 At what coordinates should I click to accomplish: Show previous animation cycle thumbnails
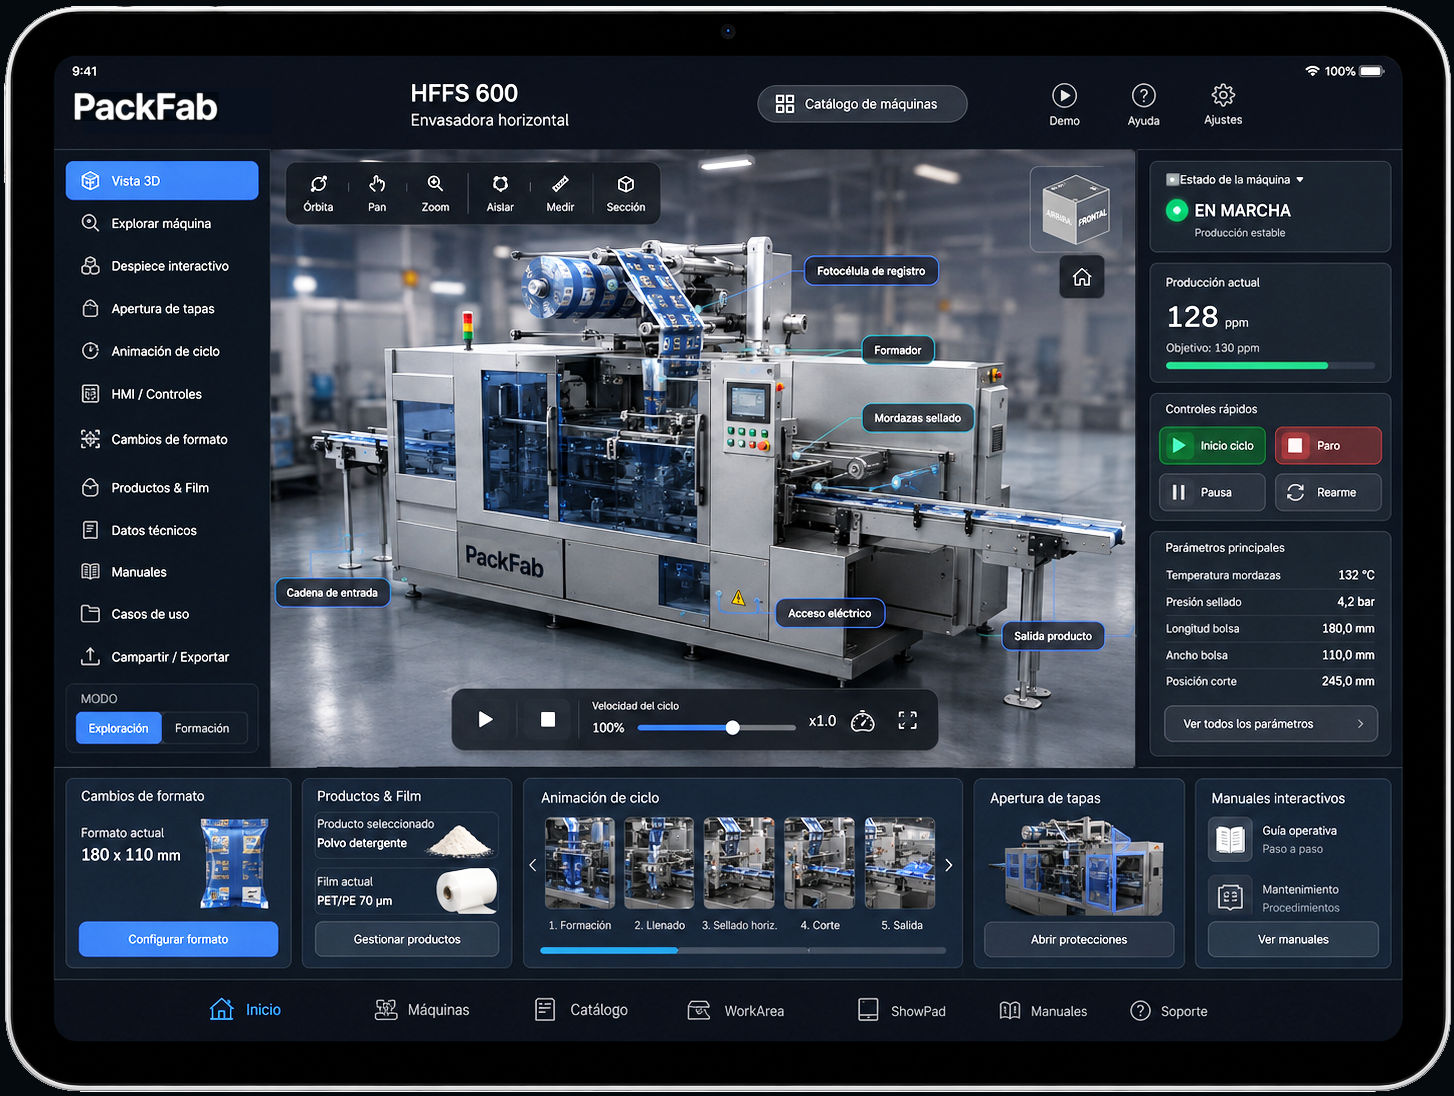532,865
